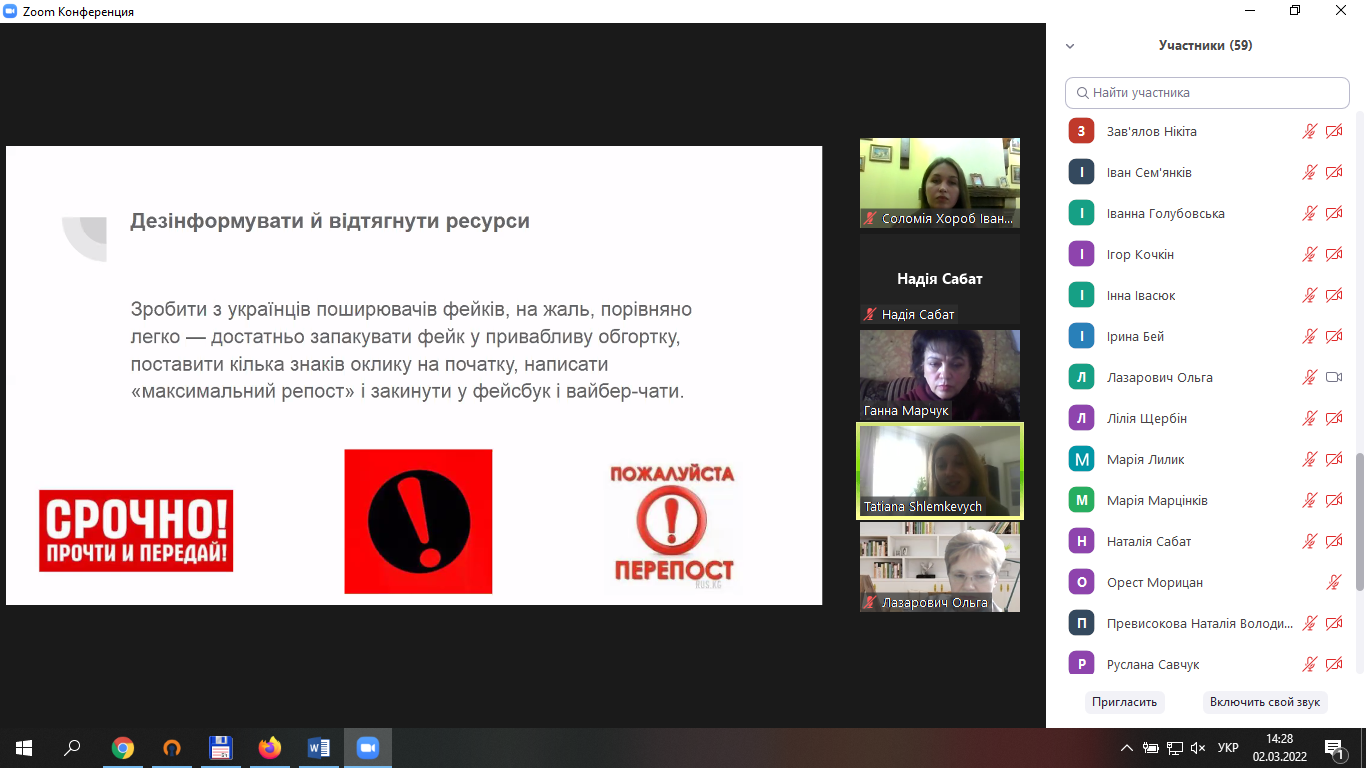Click the Пригласить button

click(1124, 702)
